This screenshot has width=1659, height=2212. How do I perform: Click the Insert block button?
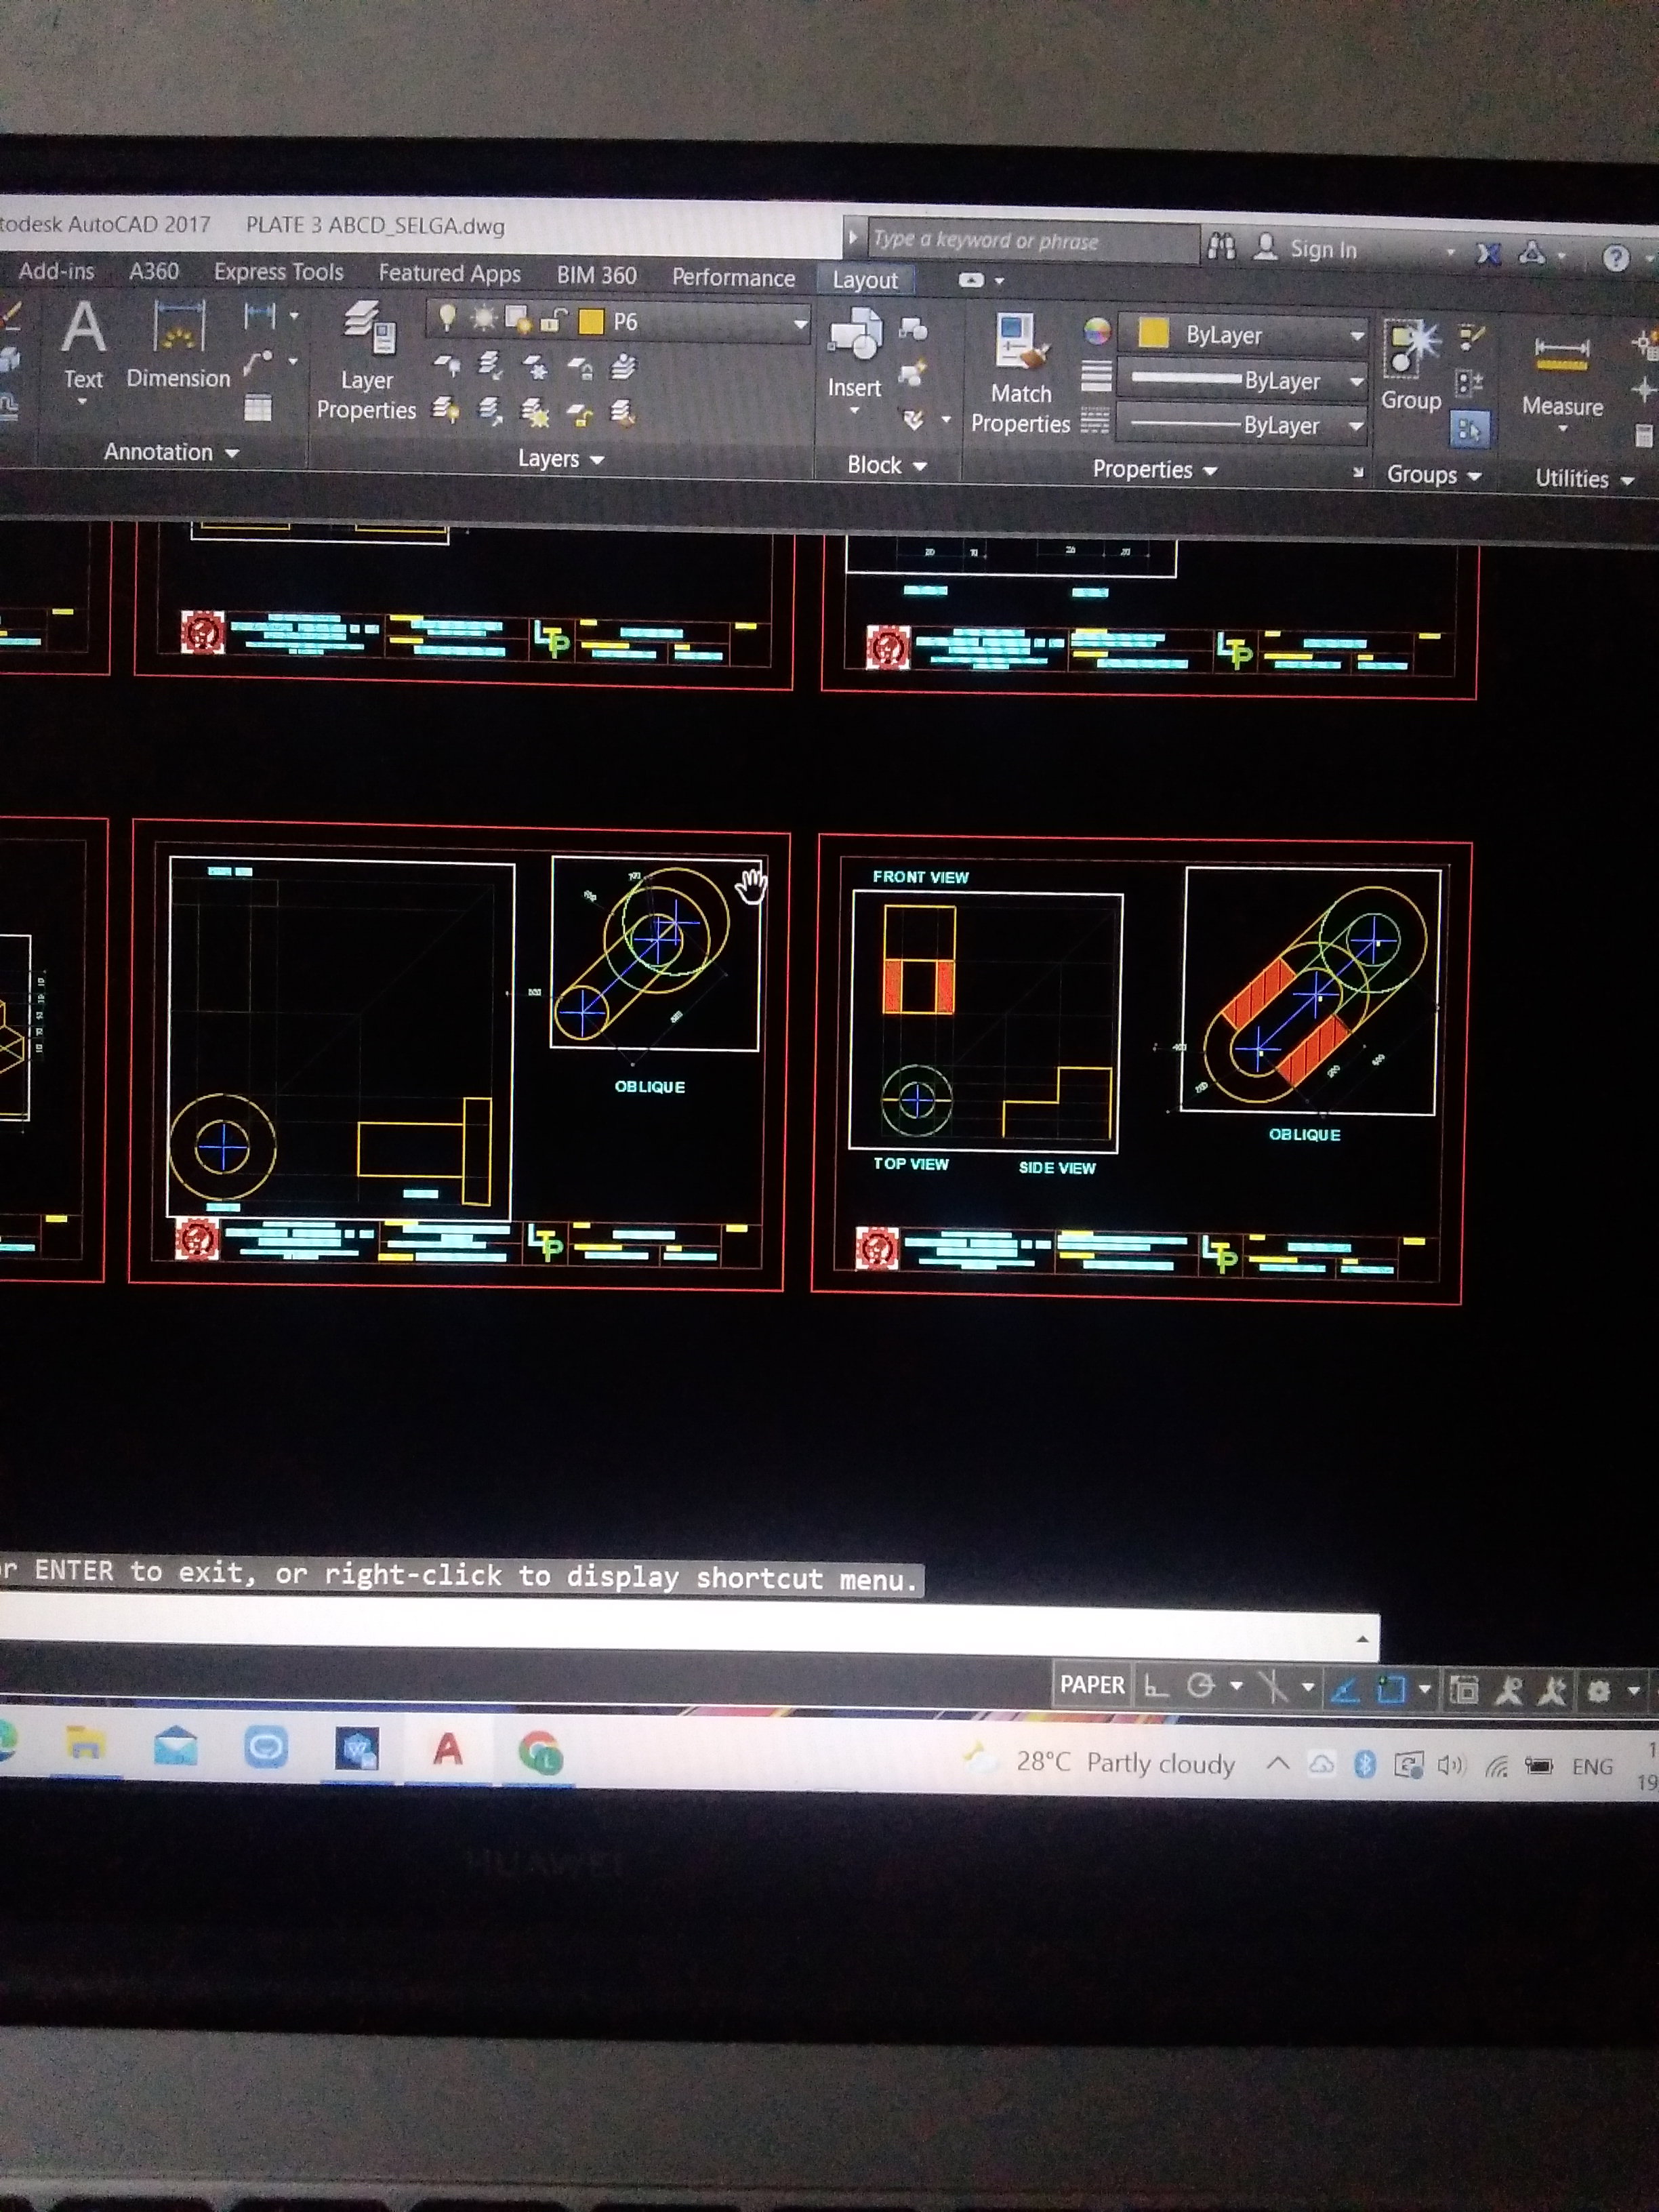[855, 354]
